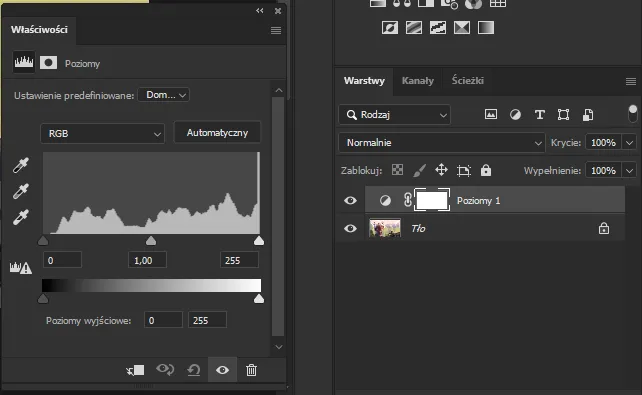Add a Threshold adjustment
This screenshot has width=642, height=395.
pos(438,28)
